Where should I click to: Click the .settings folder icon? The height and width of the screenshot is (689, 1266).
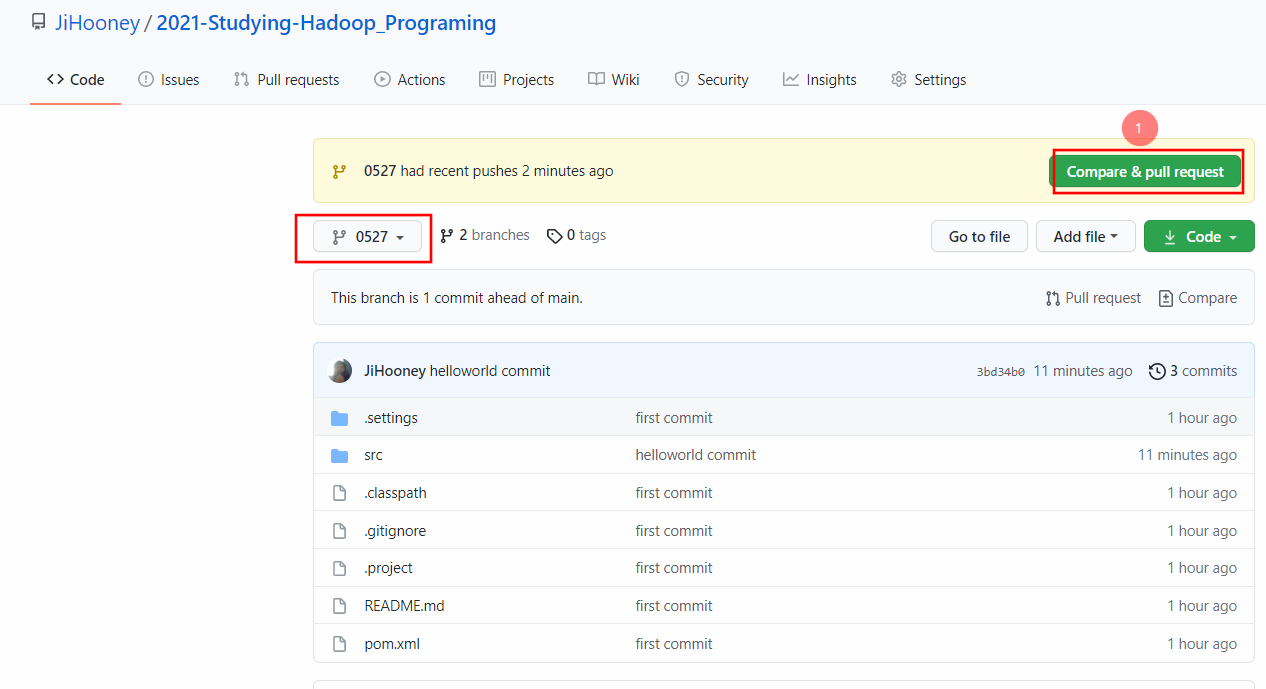[x=339, y=418]
